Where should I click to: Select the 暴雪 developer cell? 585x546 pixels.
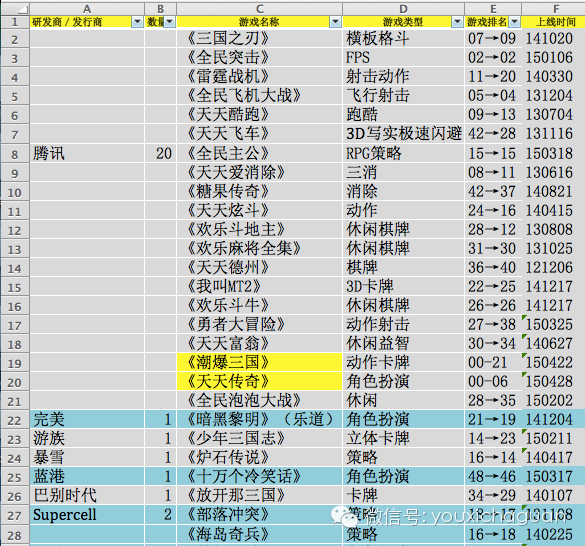tap(87, 458)
